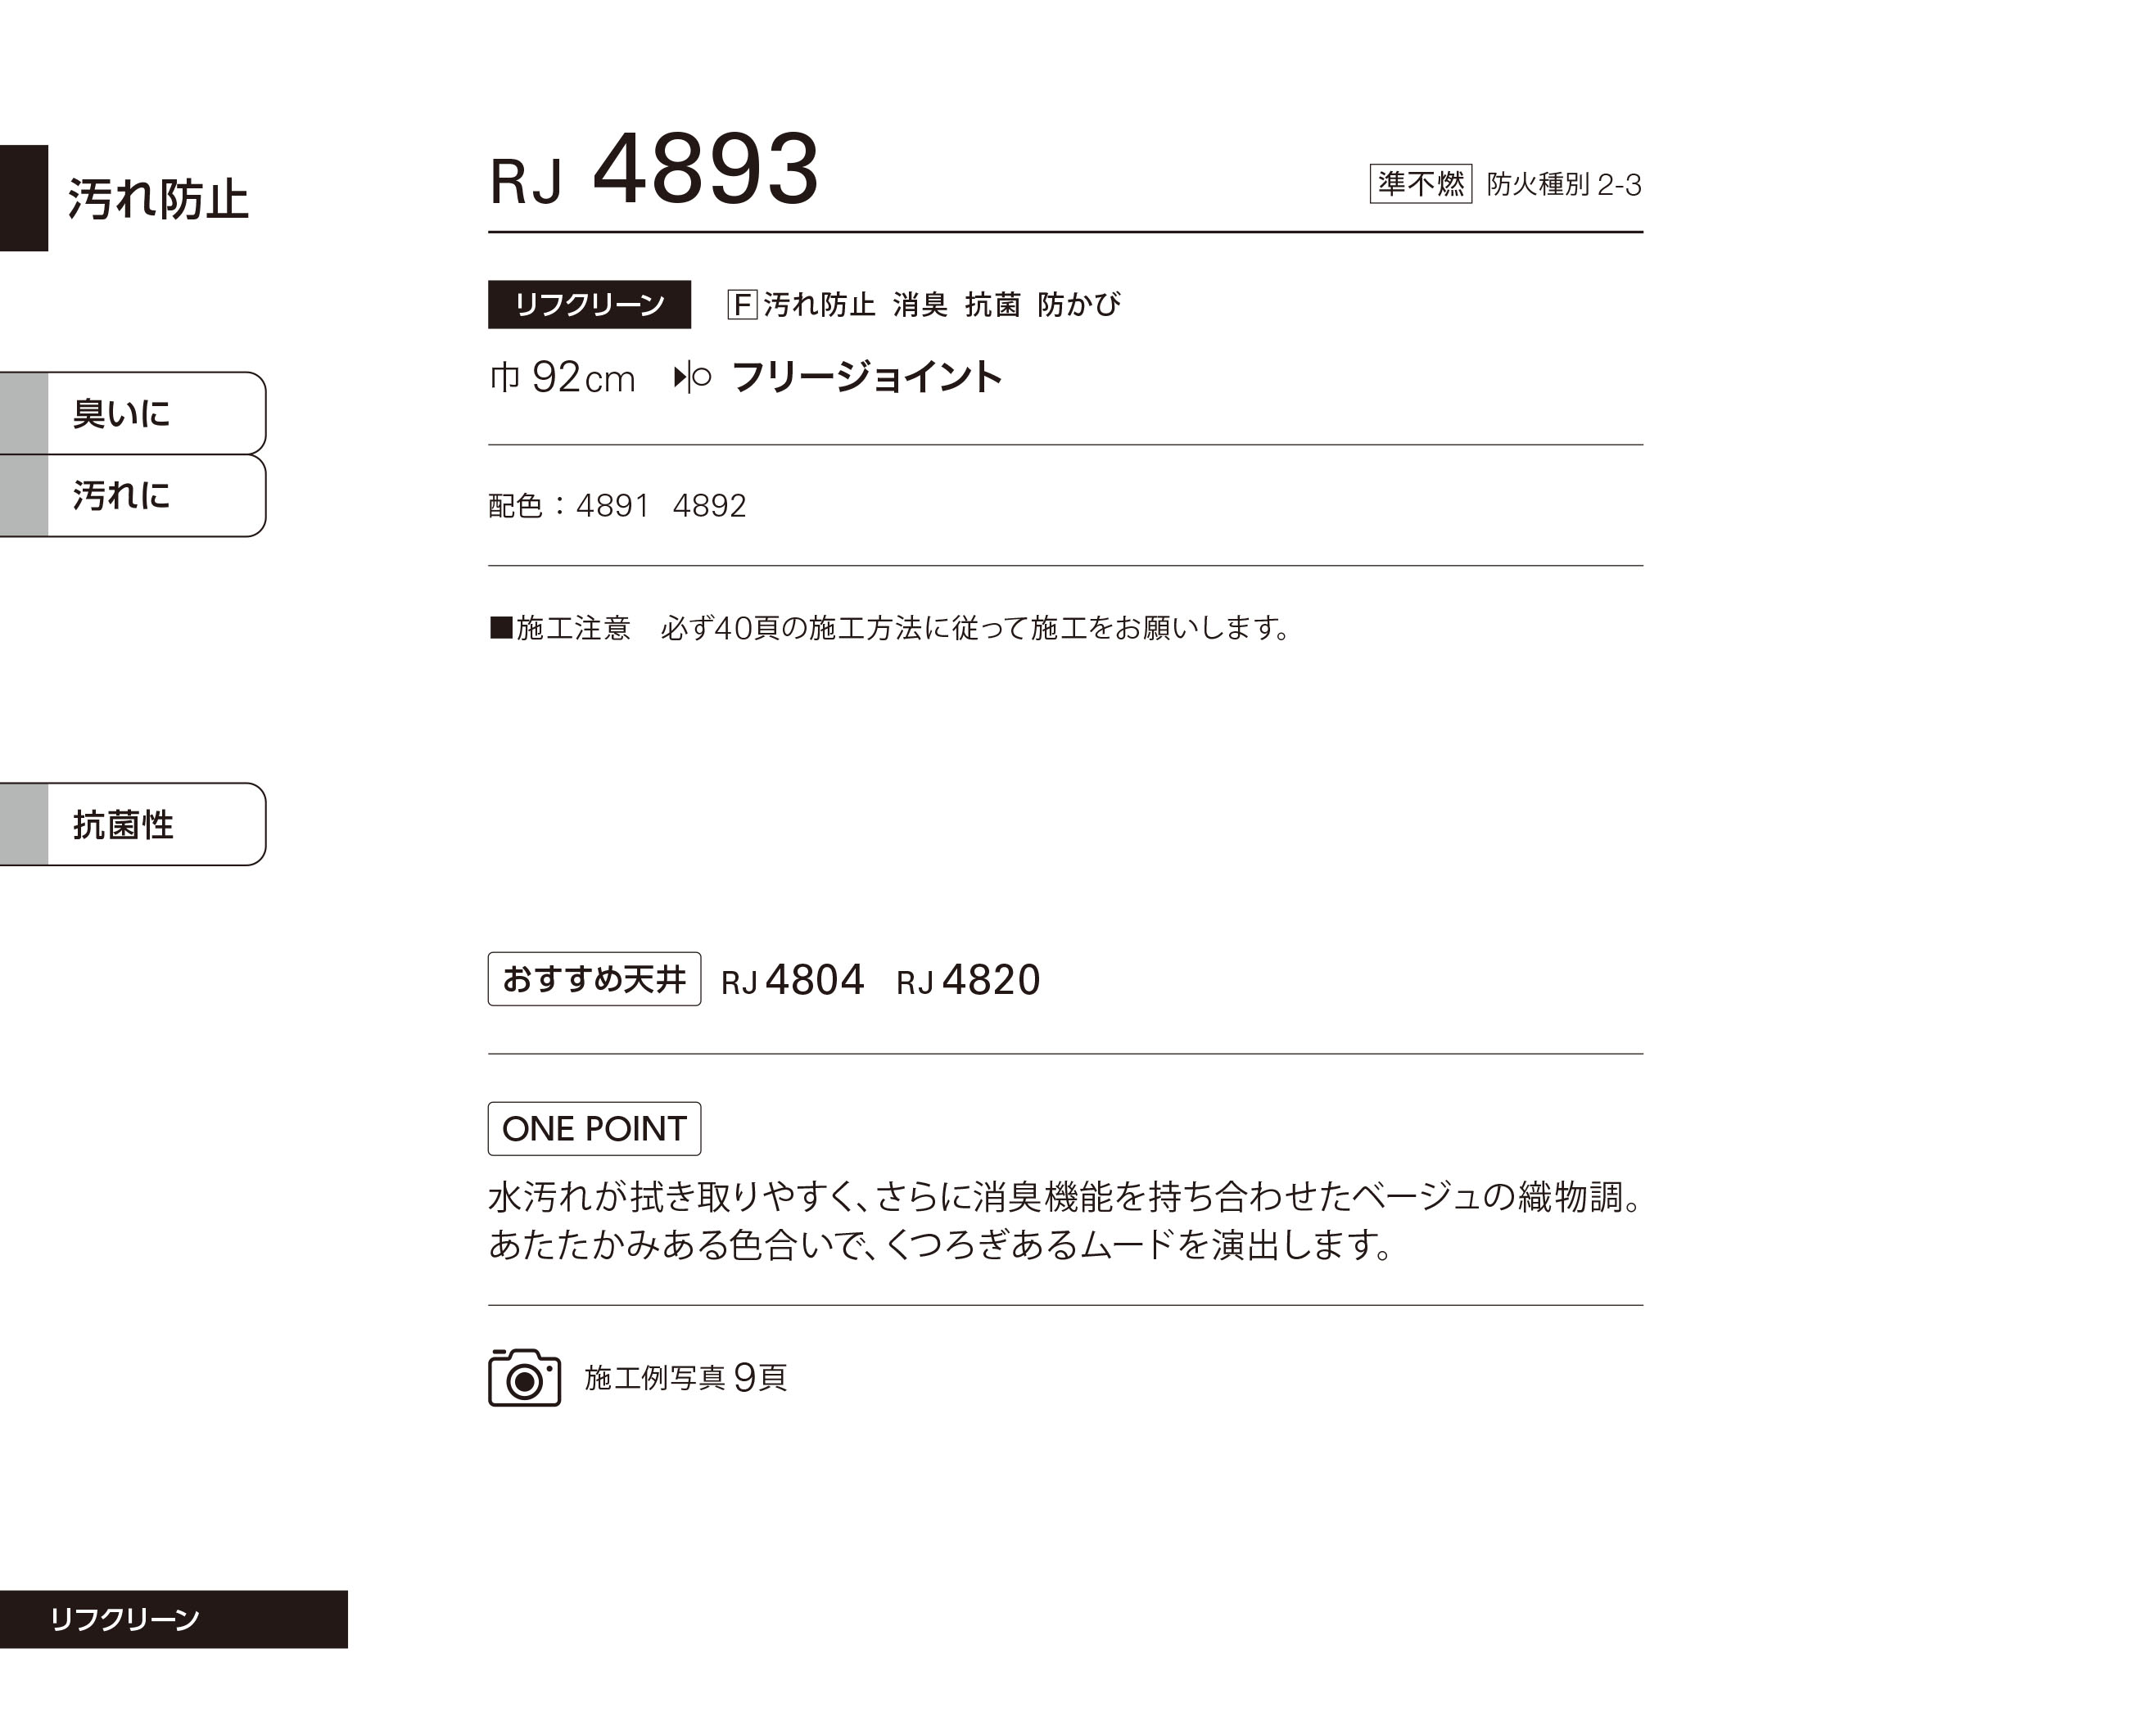Click the product number RJ 4893 heading
The width and height of the screenshot is (2156, 1721).
click(x=654, y=170)
